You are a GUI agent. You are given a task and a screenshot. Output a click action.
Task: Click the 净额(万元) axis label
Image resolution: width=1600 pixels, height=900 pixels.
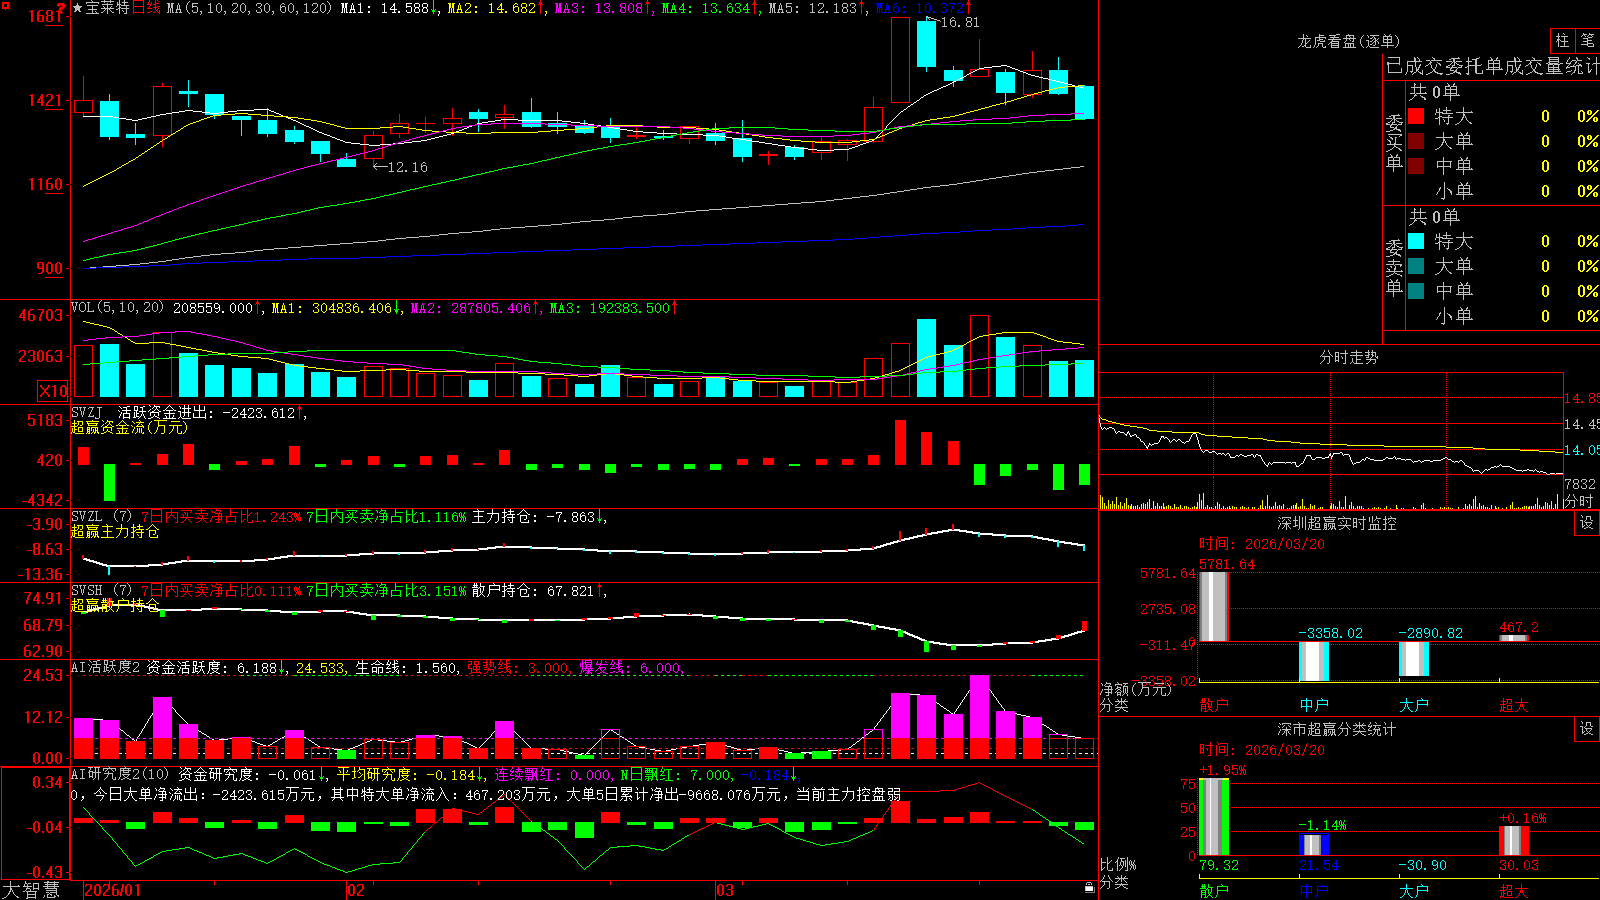tap(1136, 689)
